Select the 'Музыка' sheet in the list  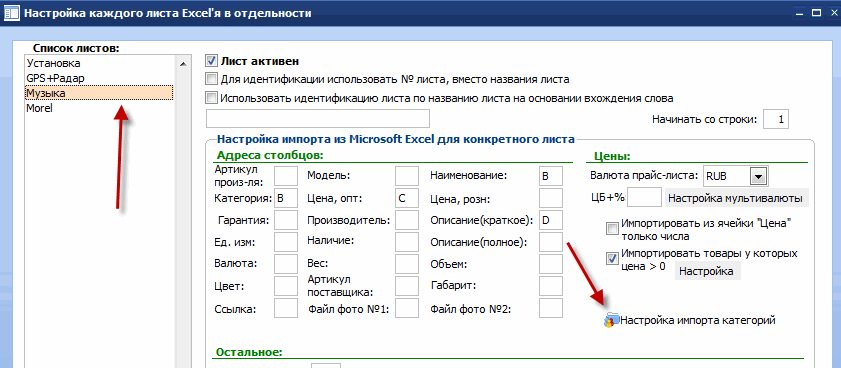[99, 93]
